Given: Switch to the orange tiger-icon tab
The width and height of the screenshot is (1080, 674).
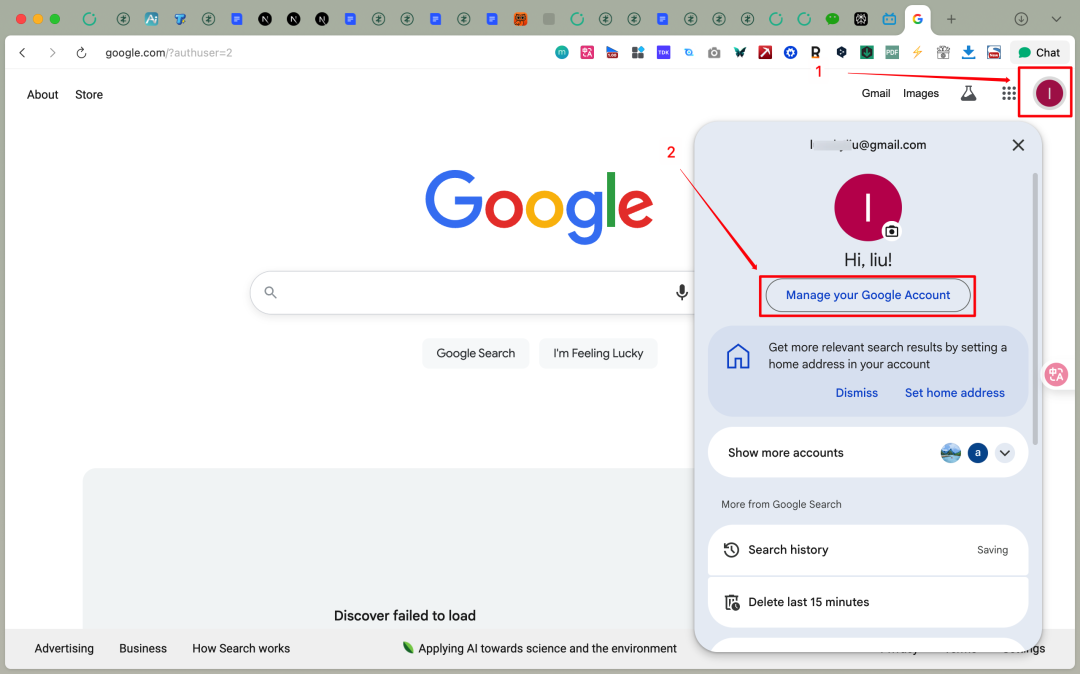Looking at the screenshot, I should [x=520, y=19].
